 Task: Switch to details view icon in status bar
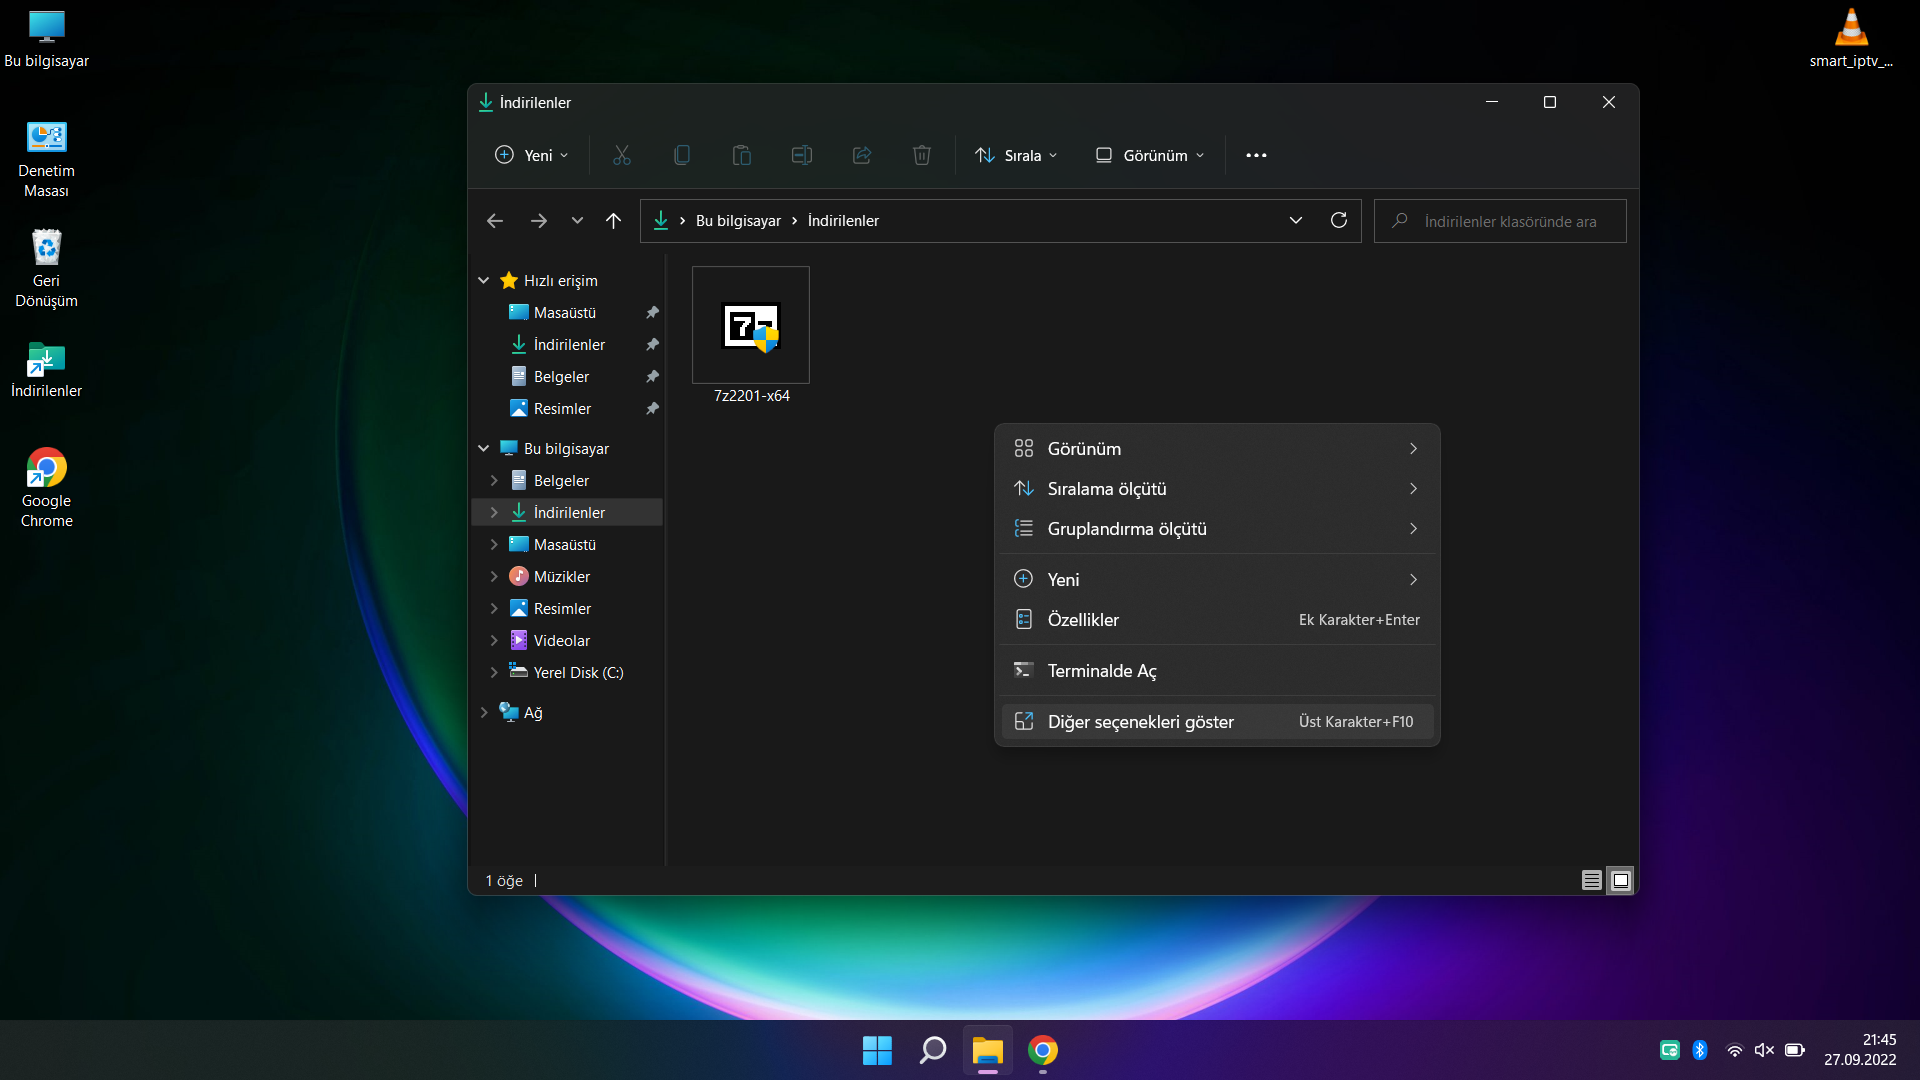1591,880
